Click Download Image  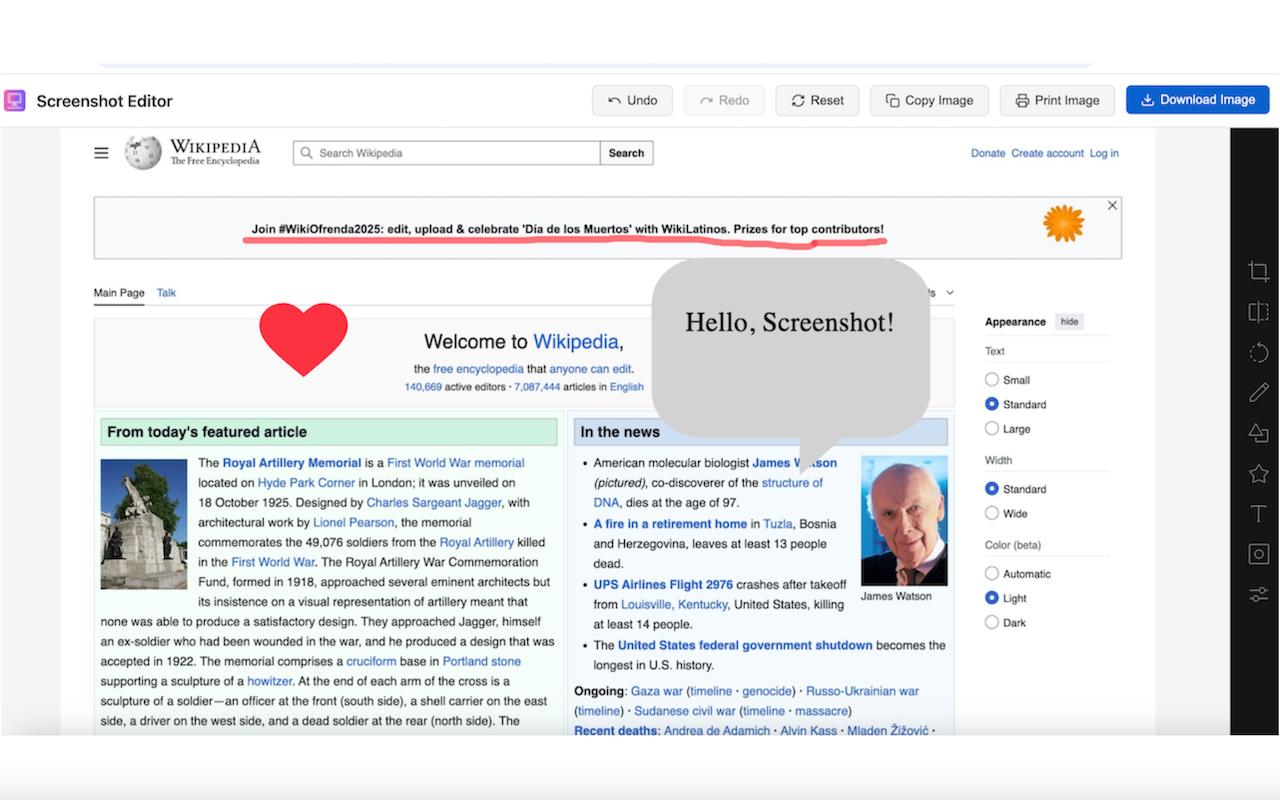tap(1198, 100)
